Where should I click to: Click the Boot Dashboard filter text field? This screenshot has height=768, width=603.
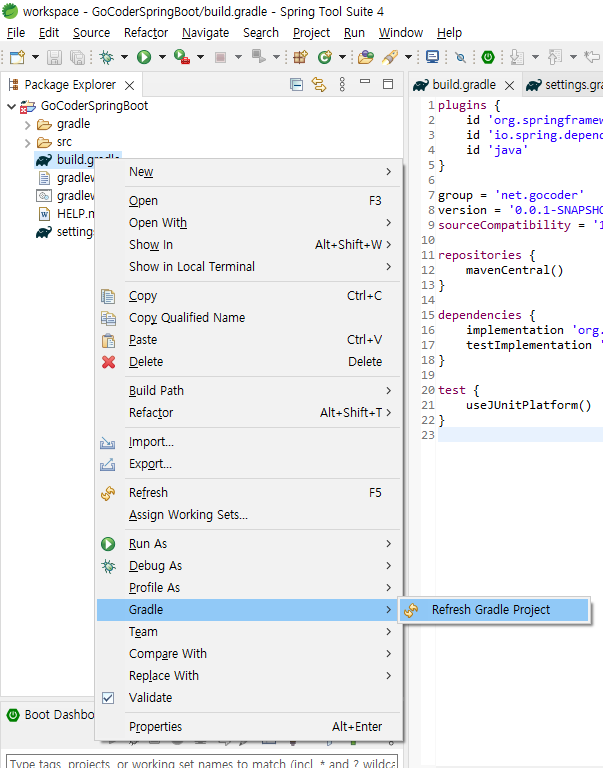pyautogui.click(x=201, y=762)
